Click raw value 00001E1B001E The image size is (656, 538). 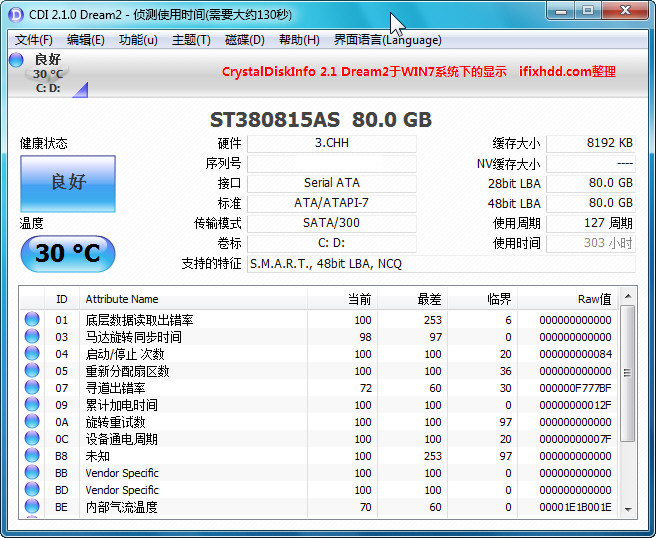575,507
